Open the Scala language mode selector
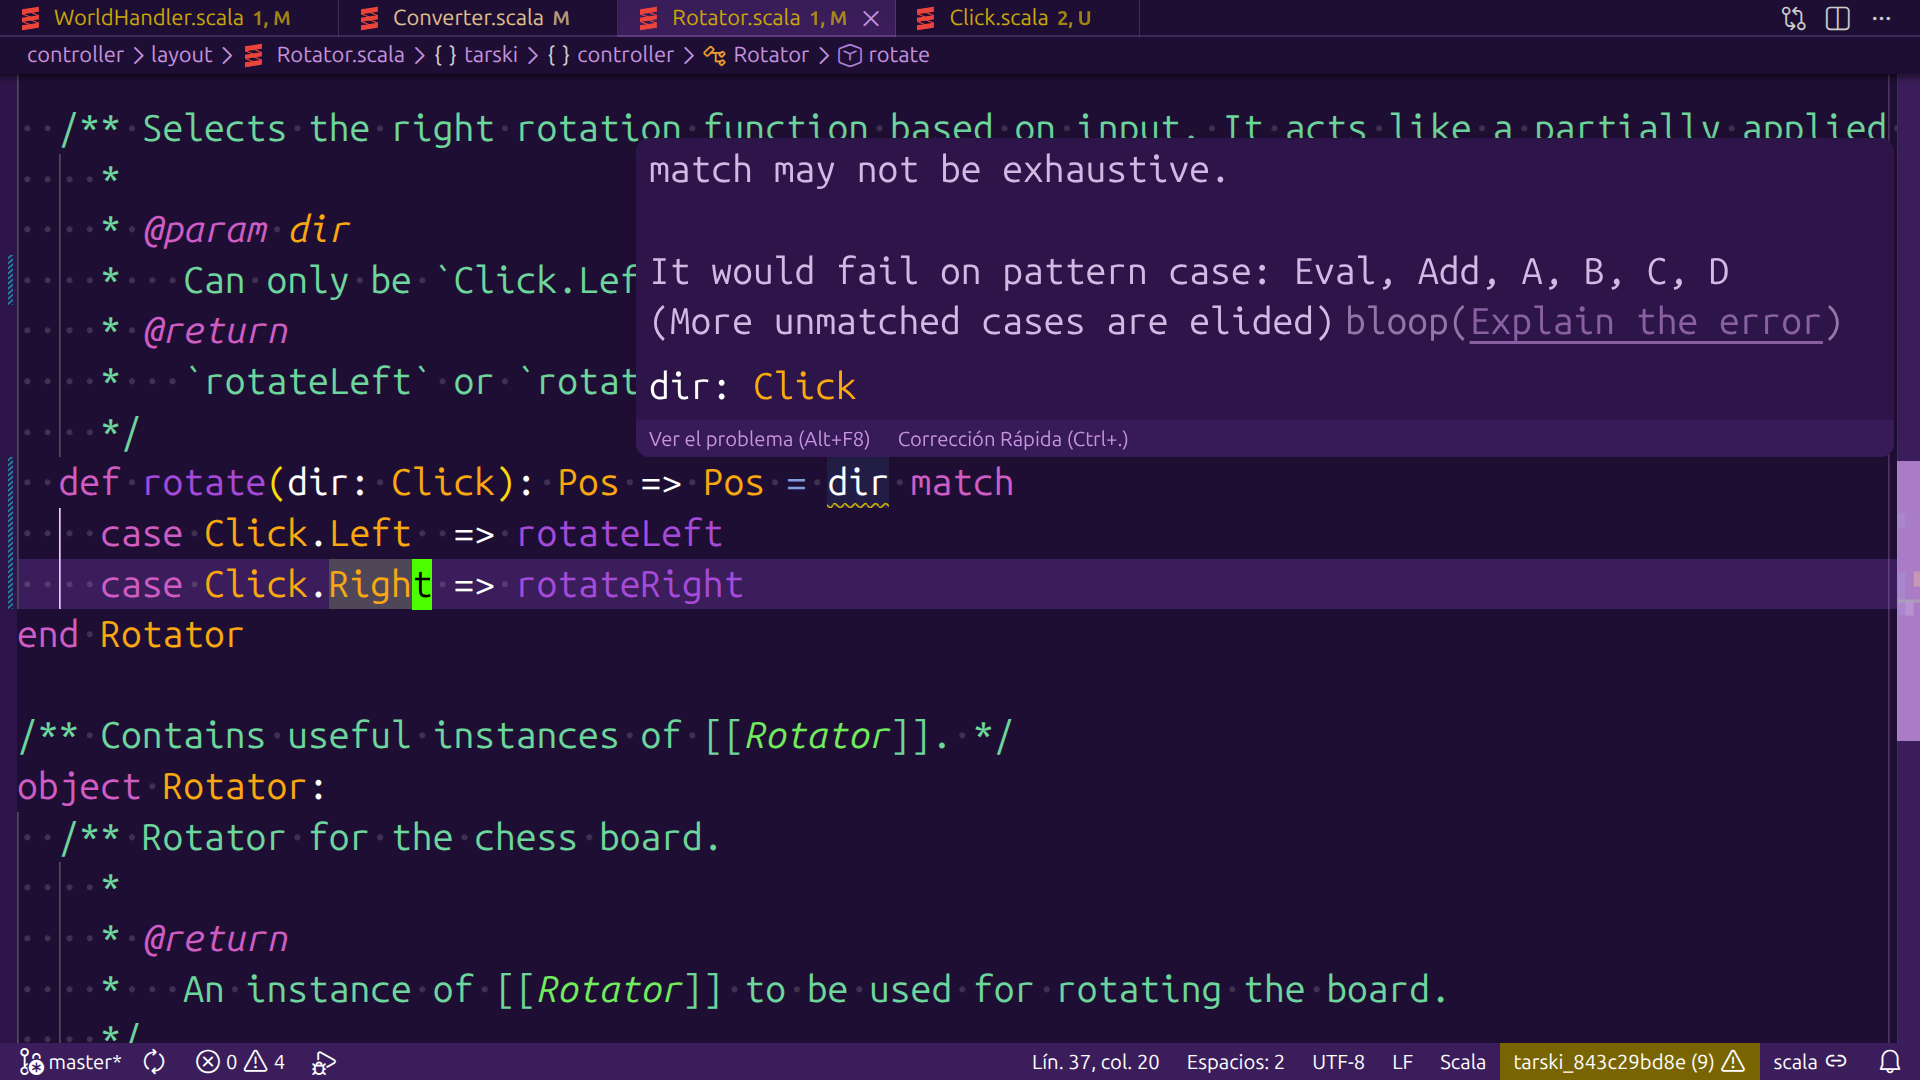The image size is (1920, 1080). 1462,1062
